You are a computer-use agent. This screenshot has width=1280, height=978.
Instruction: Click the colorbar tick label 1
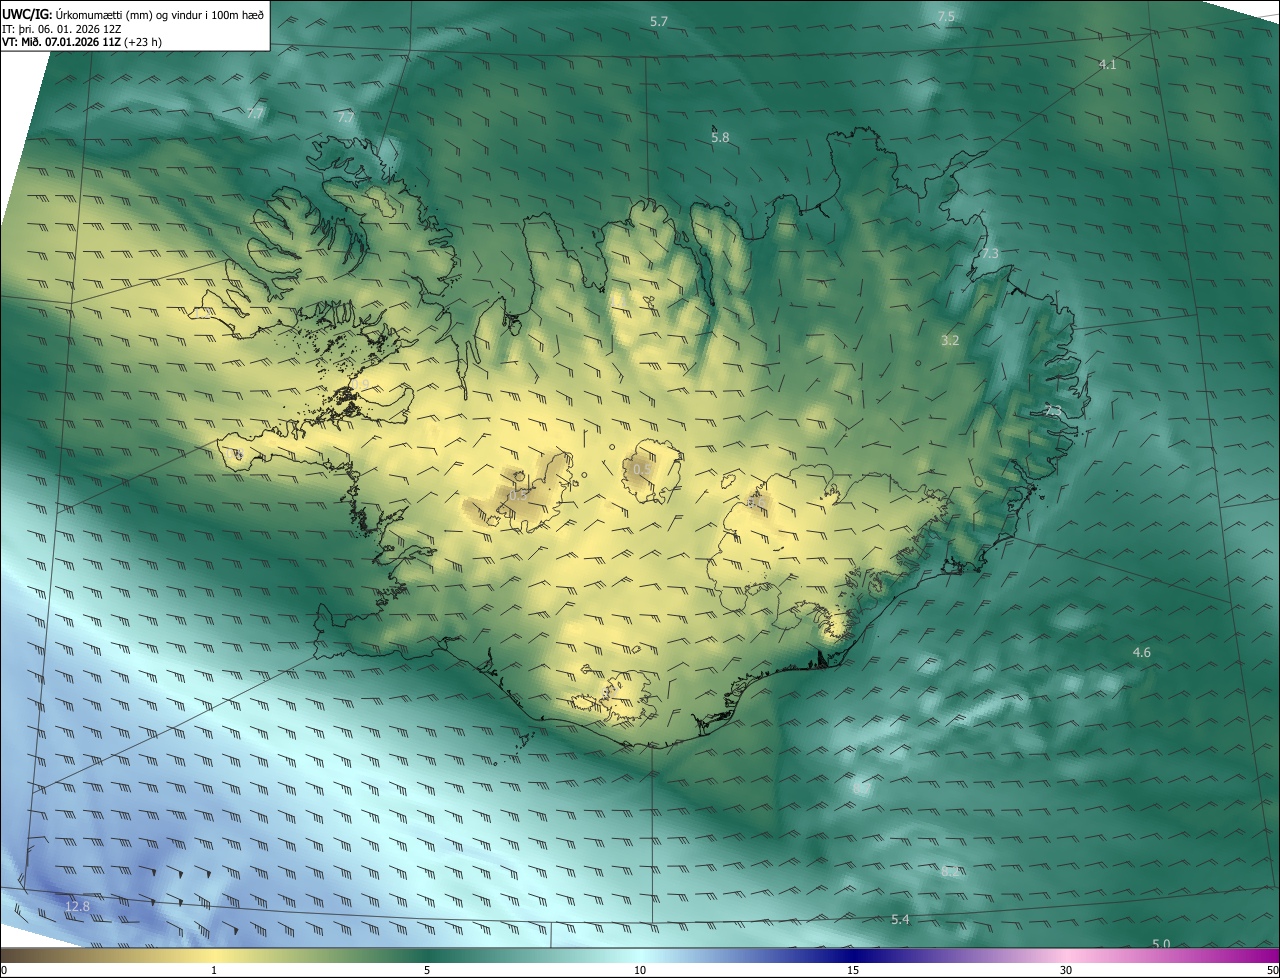pos(214,971)
